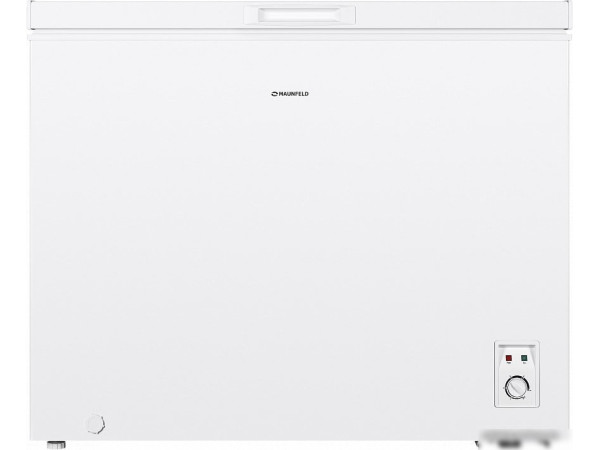This screenshot has height=450, width=600.
Task: Click the small label under red light
Action: [508, 363]
